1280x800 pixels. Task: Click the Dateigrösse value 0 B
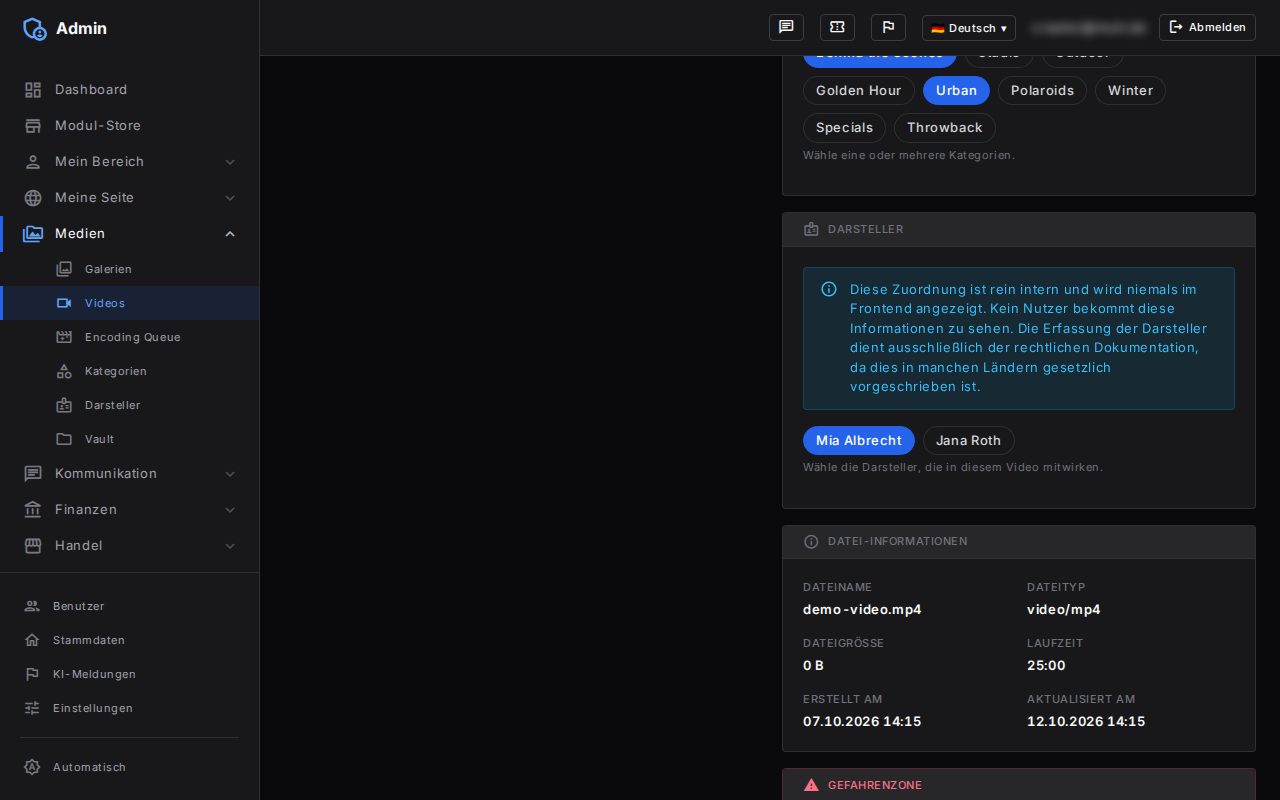813,665
